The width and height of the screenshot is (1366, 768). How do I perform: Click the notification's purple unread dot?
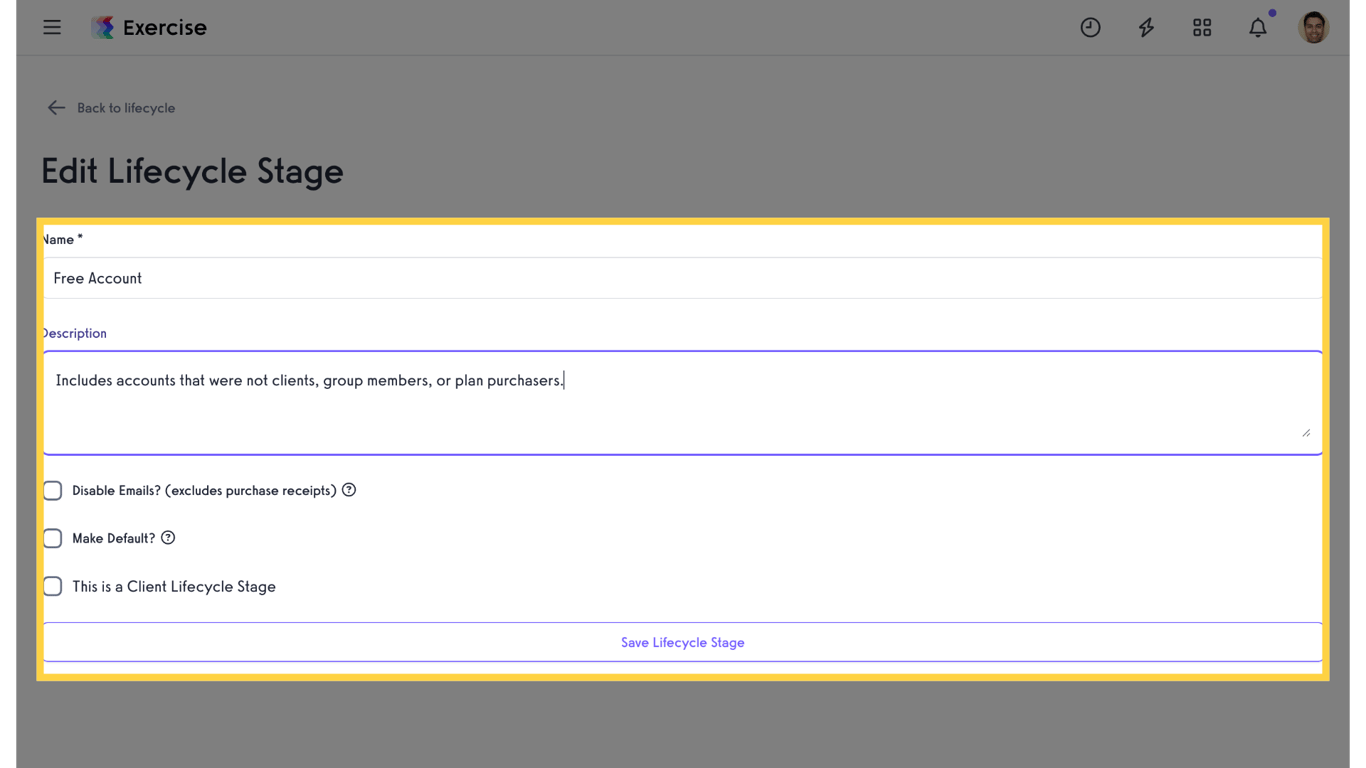(x=1272, y=13)
